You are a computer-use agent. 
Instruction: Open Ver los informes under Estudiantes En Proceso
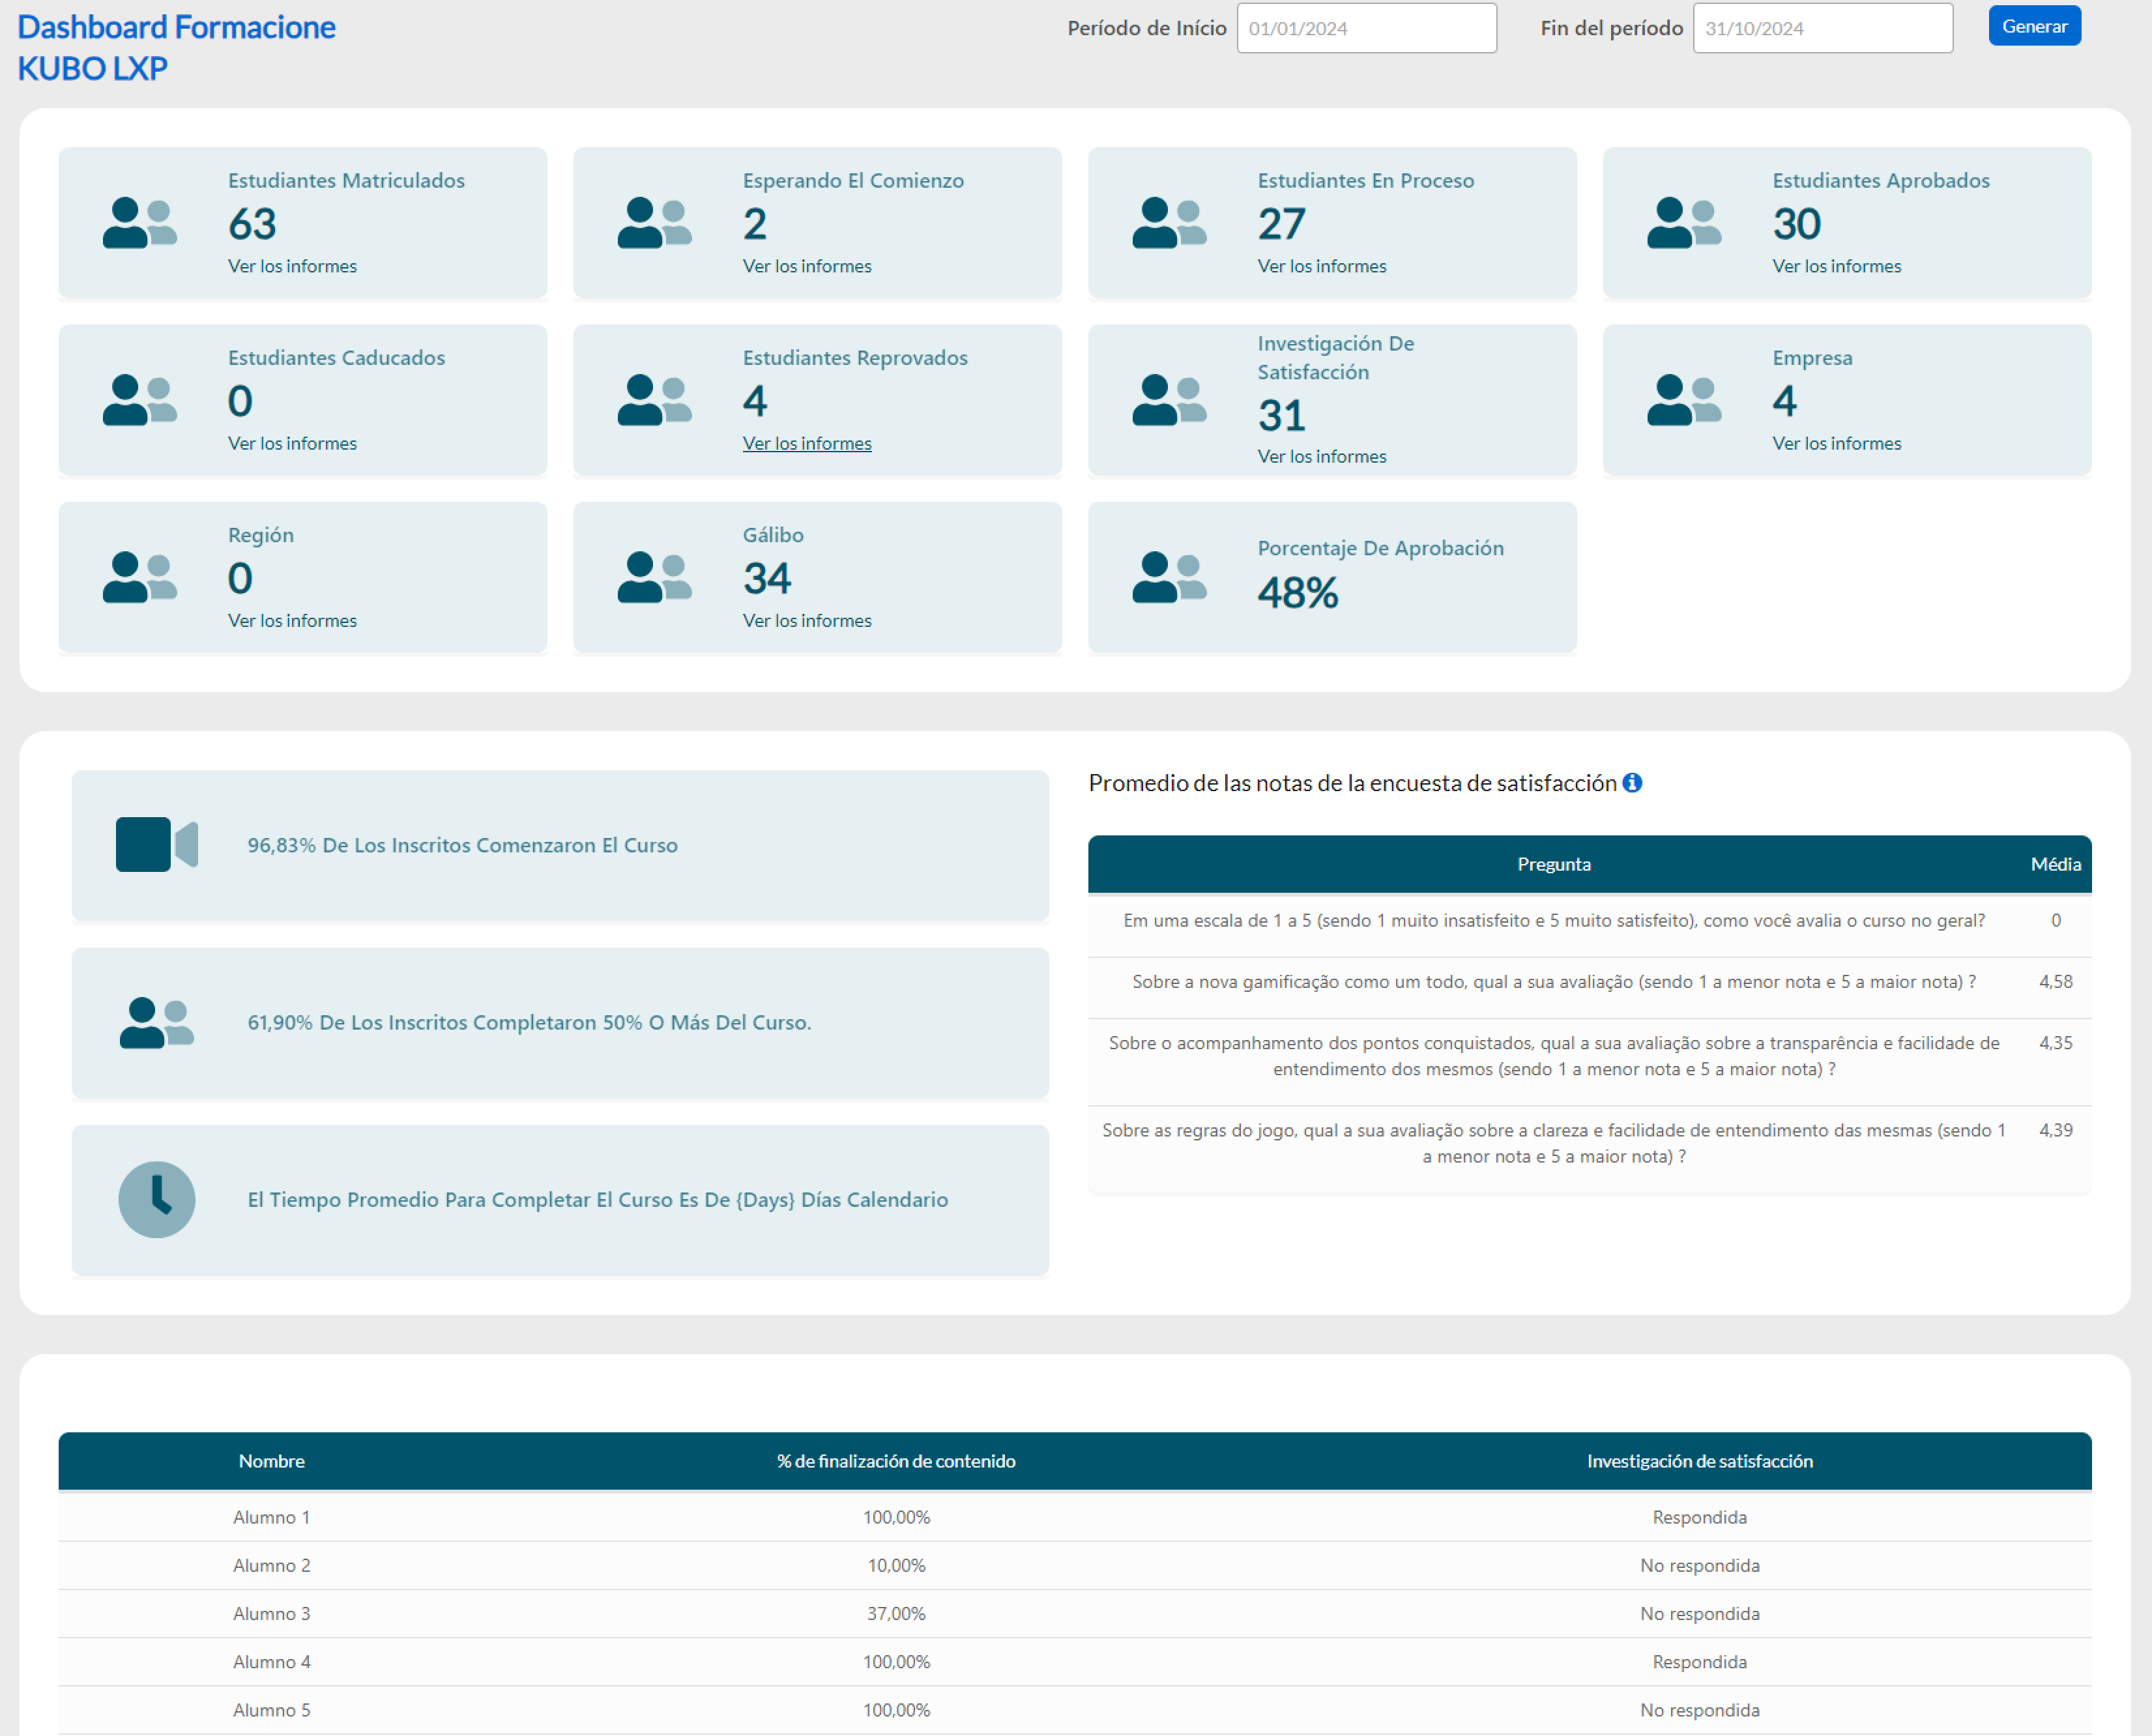coord(1321,266)
